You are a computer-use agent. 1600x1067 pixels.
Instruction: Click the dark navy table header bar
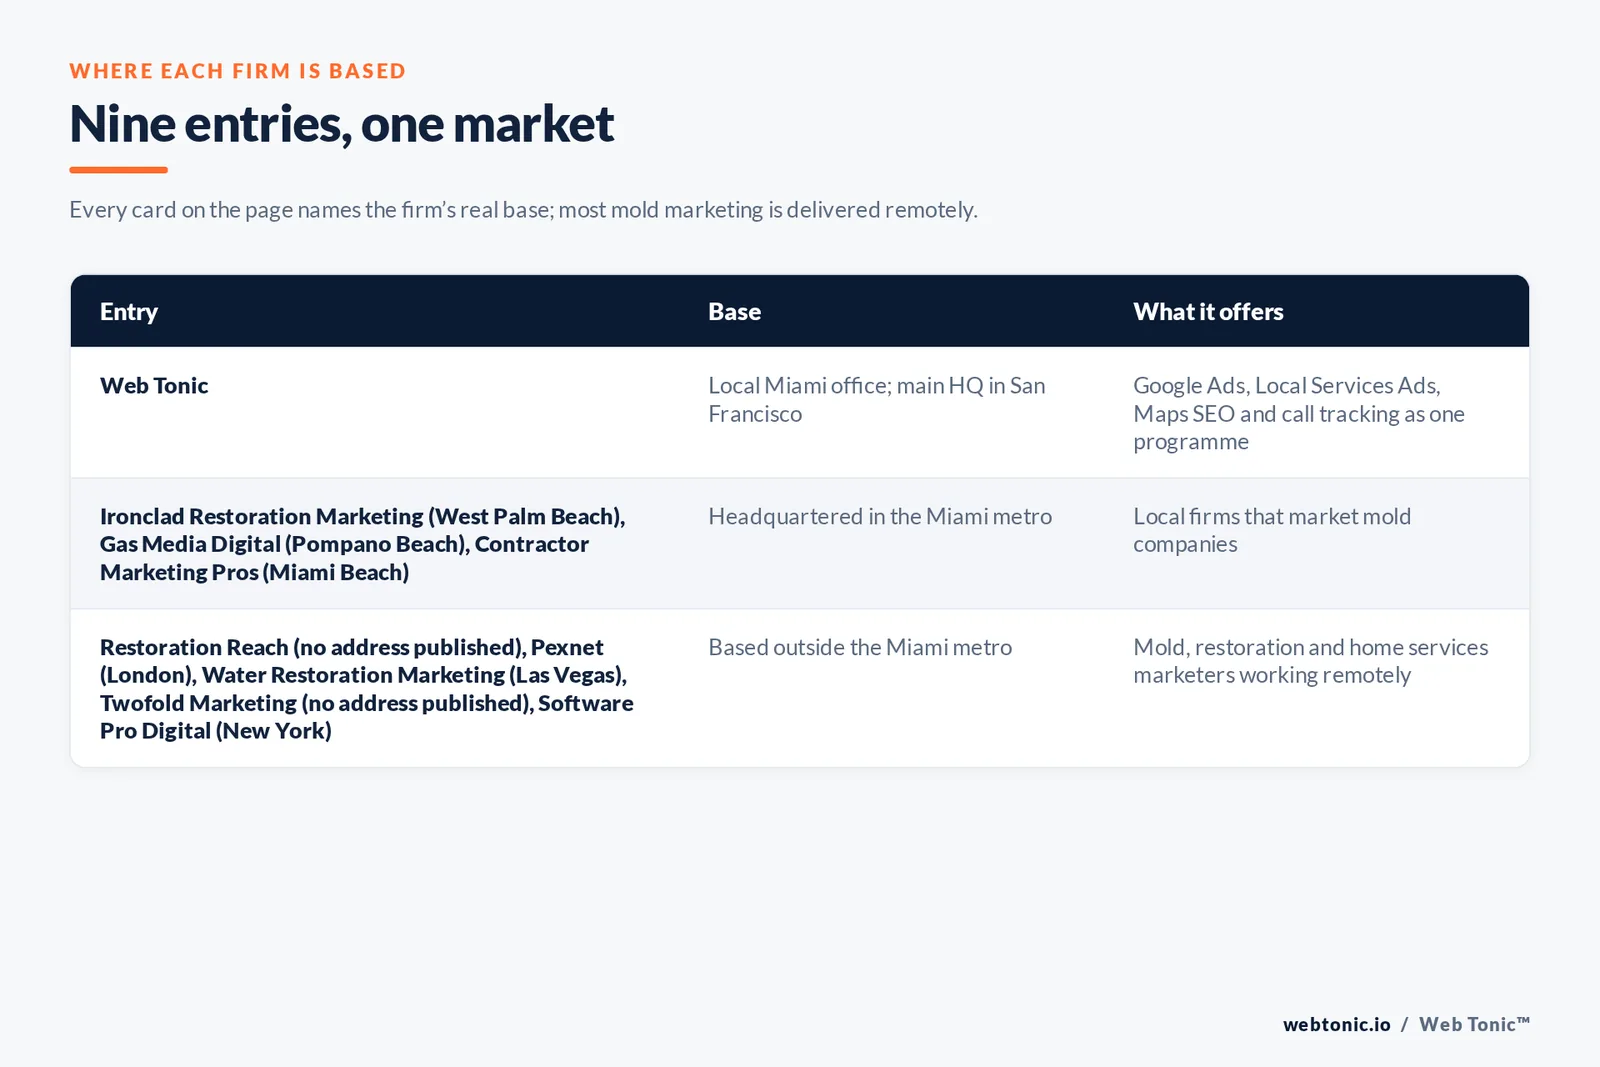point(800,311)
